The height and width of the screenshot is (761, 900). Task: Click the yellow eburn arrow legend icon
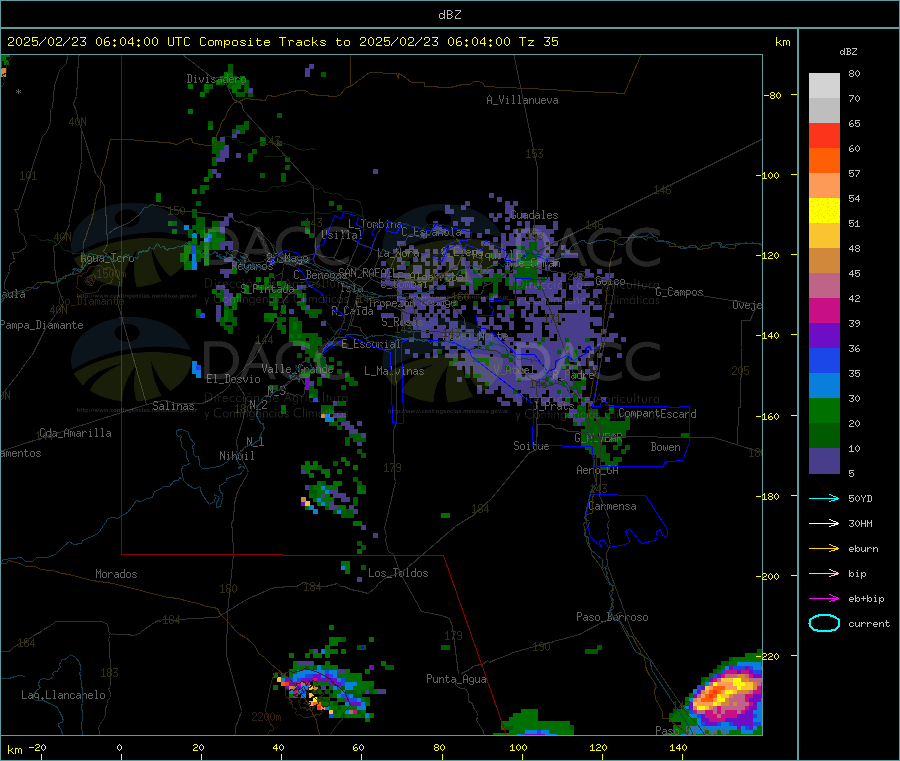click(x=824, y=549)
